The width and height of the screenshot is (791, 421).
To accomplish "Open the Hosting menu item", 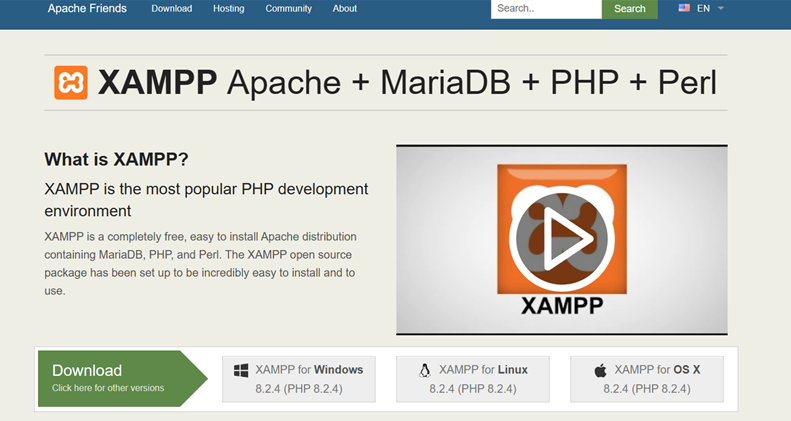I will click(229, 9).
